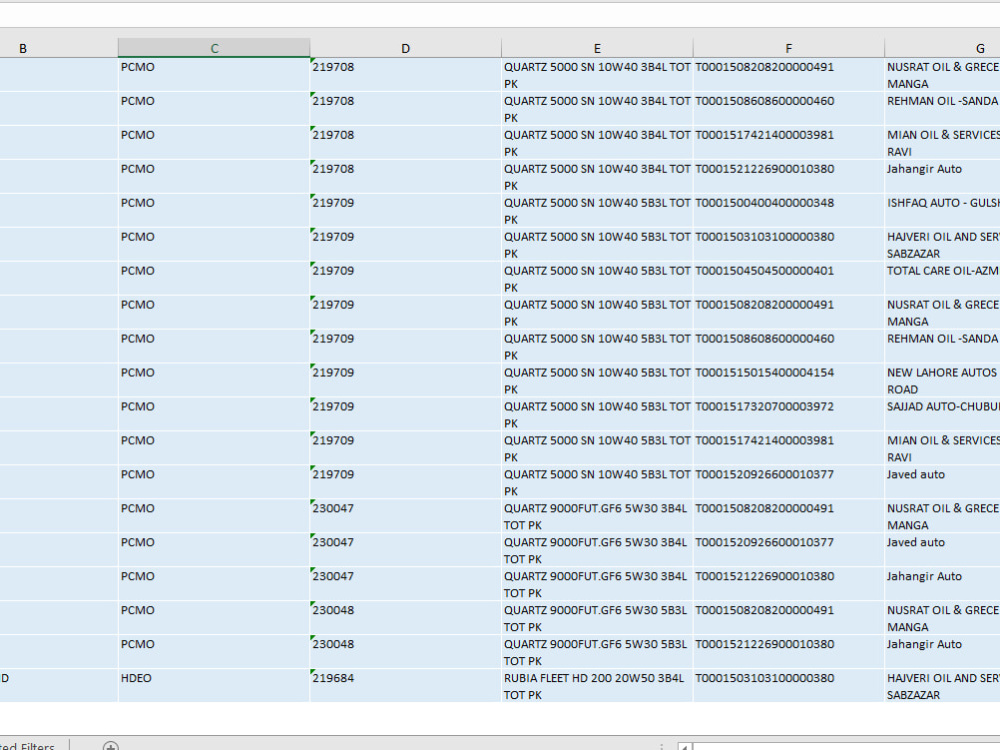Viewport: 1000px width, 750px height.
Task: Select column F header
Action: [x=789, y=48]
